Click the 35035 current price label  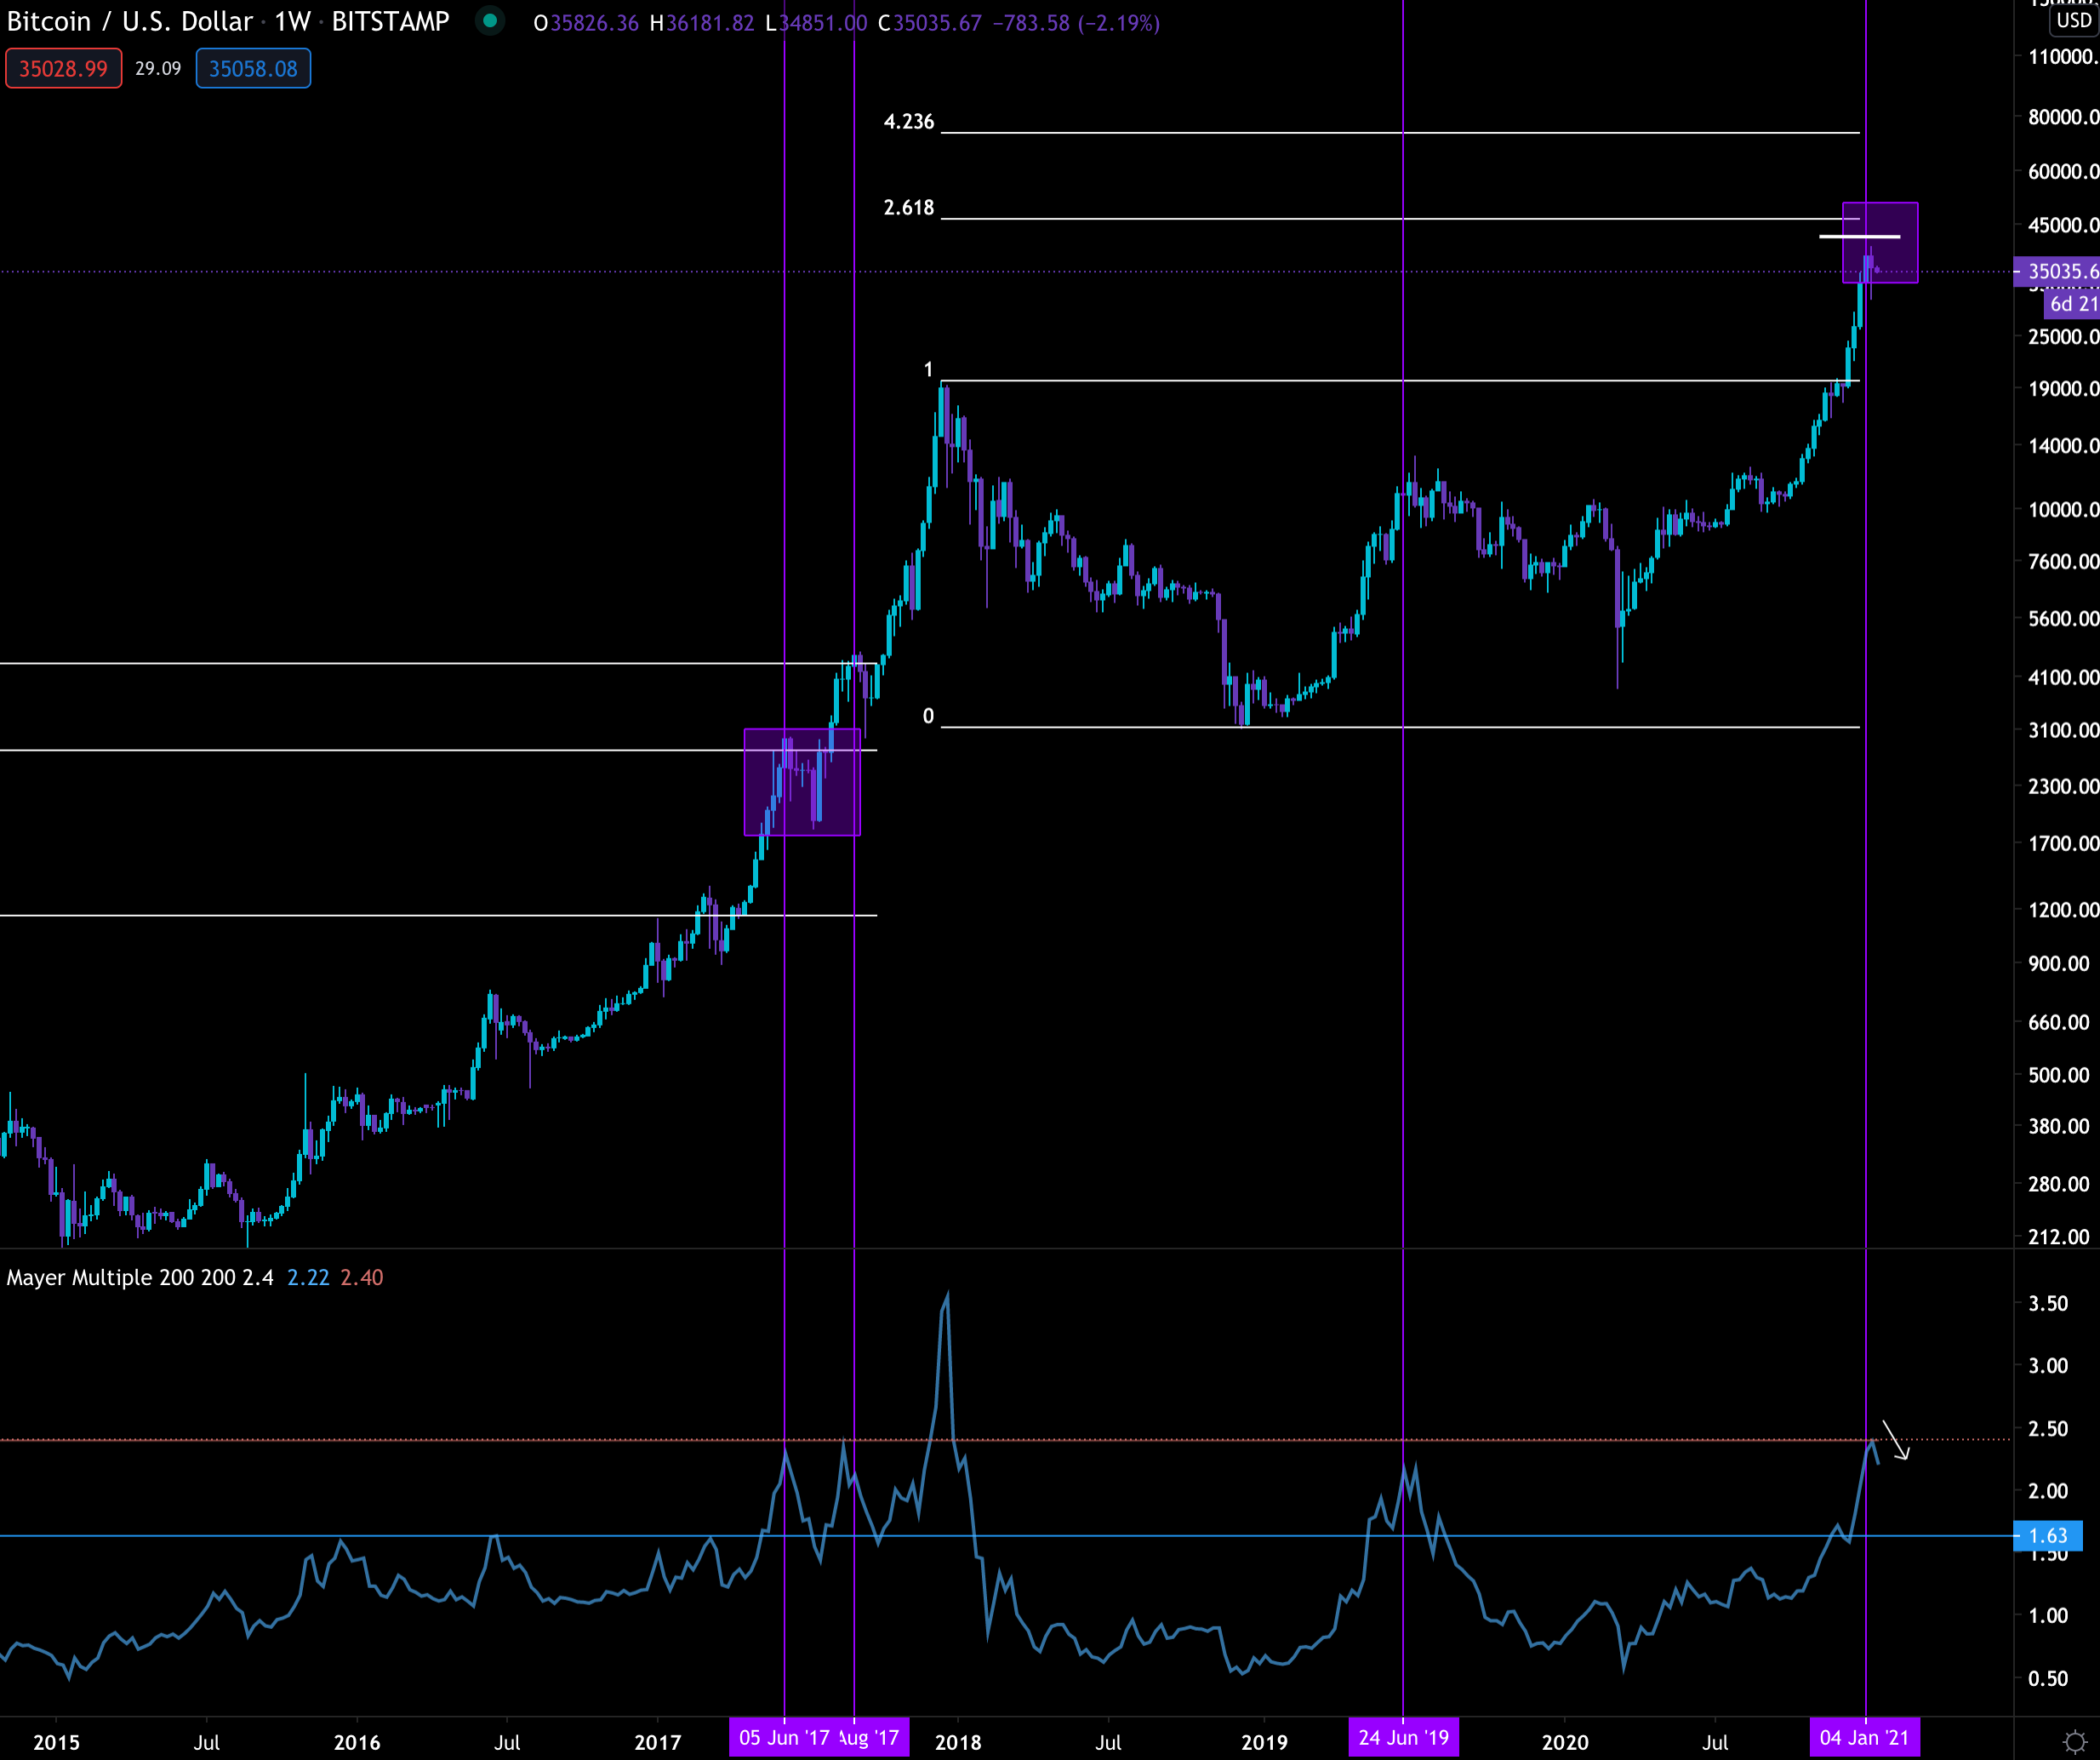point(2058,271)
